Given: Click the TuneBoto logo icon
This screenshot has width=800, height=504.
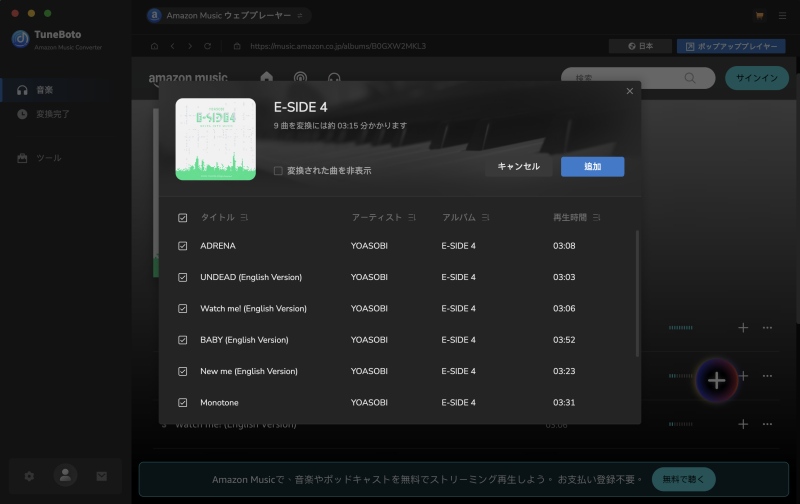Looking at the screenshot, I should click(20, 39).
